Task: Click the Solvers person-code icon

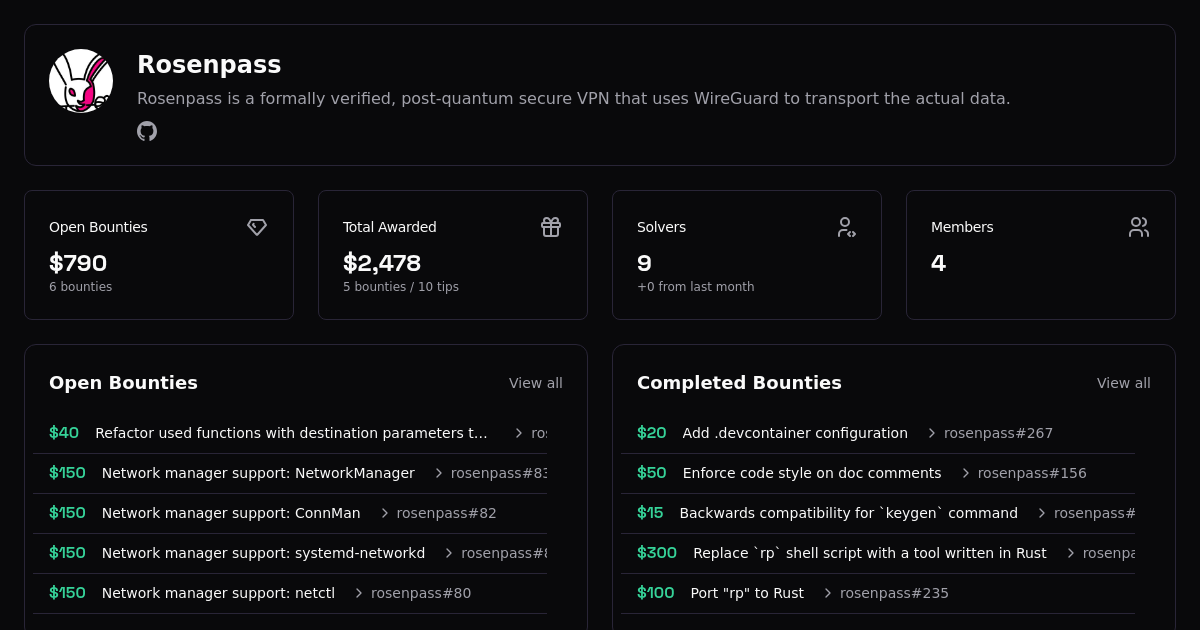Action: point(846,227)
